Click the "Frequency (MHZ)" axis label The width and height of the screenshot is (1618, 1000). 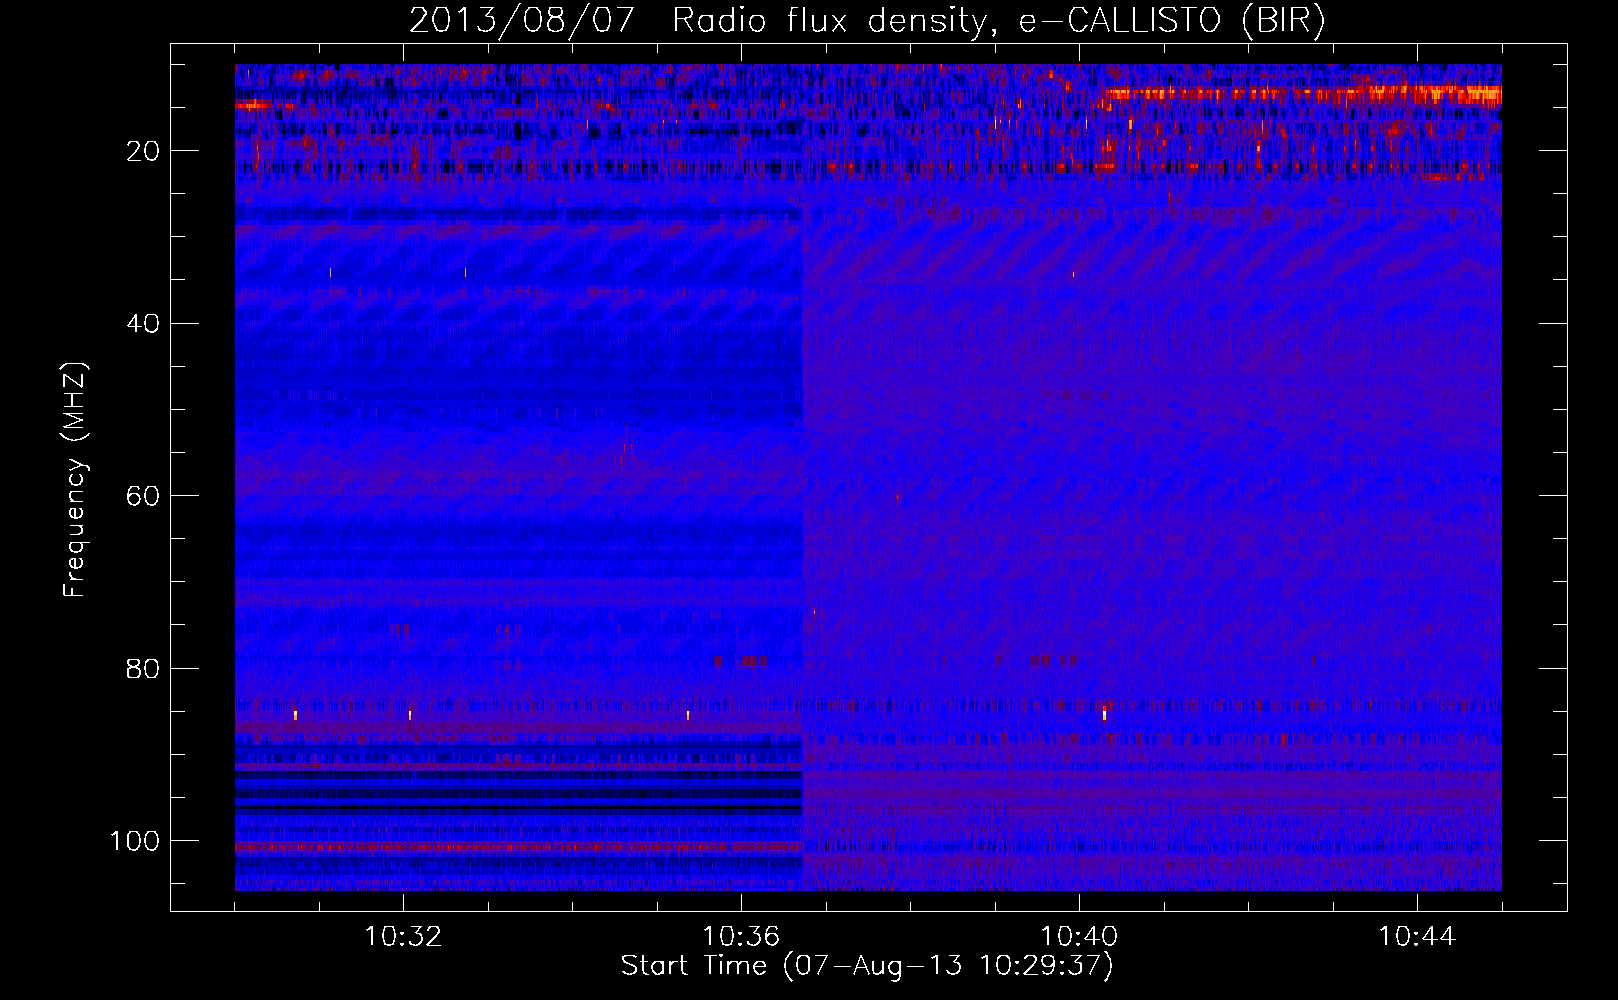(74, 479)
